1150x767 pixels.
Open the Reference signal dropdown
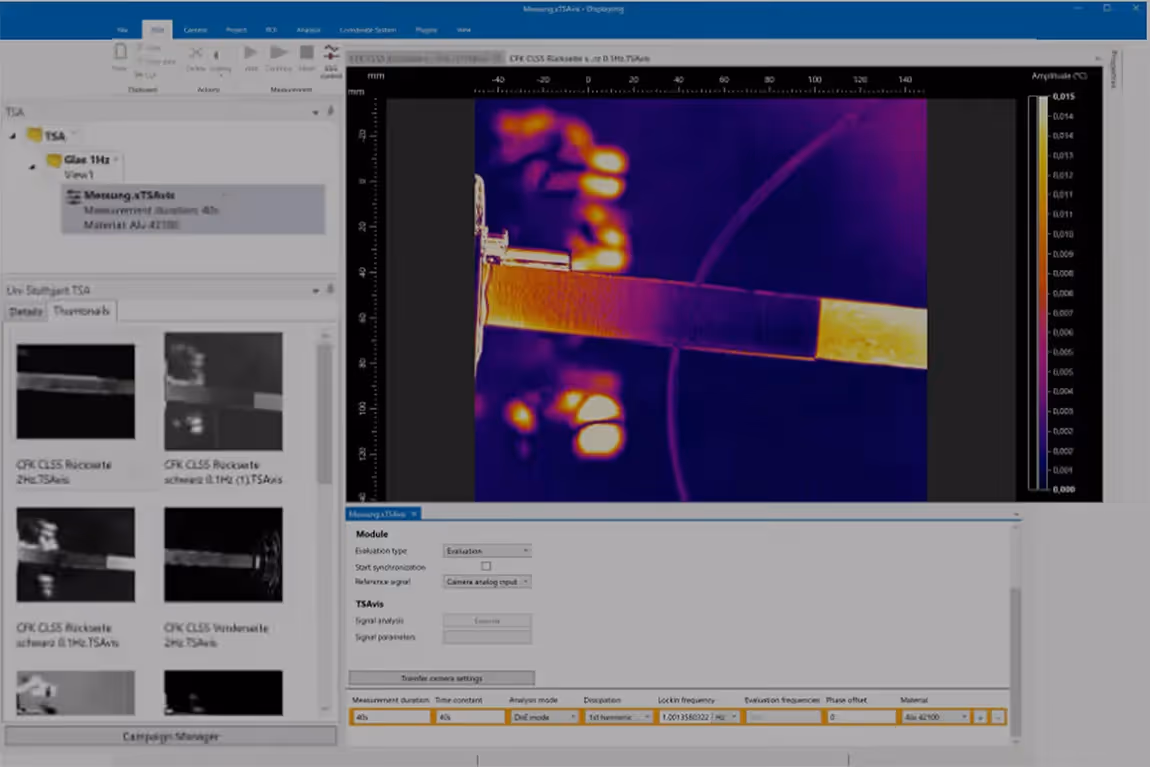pyautogui.click(x=486, y=581)
